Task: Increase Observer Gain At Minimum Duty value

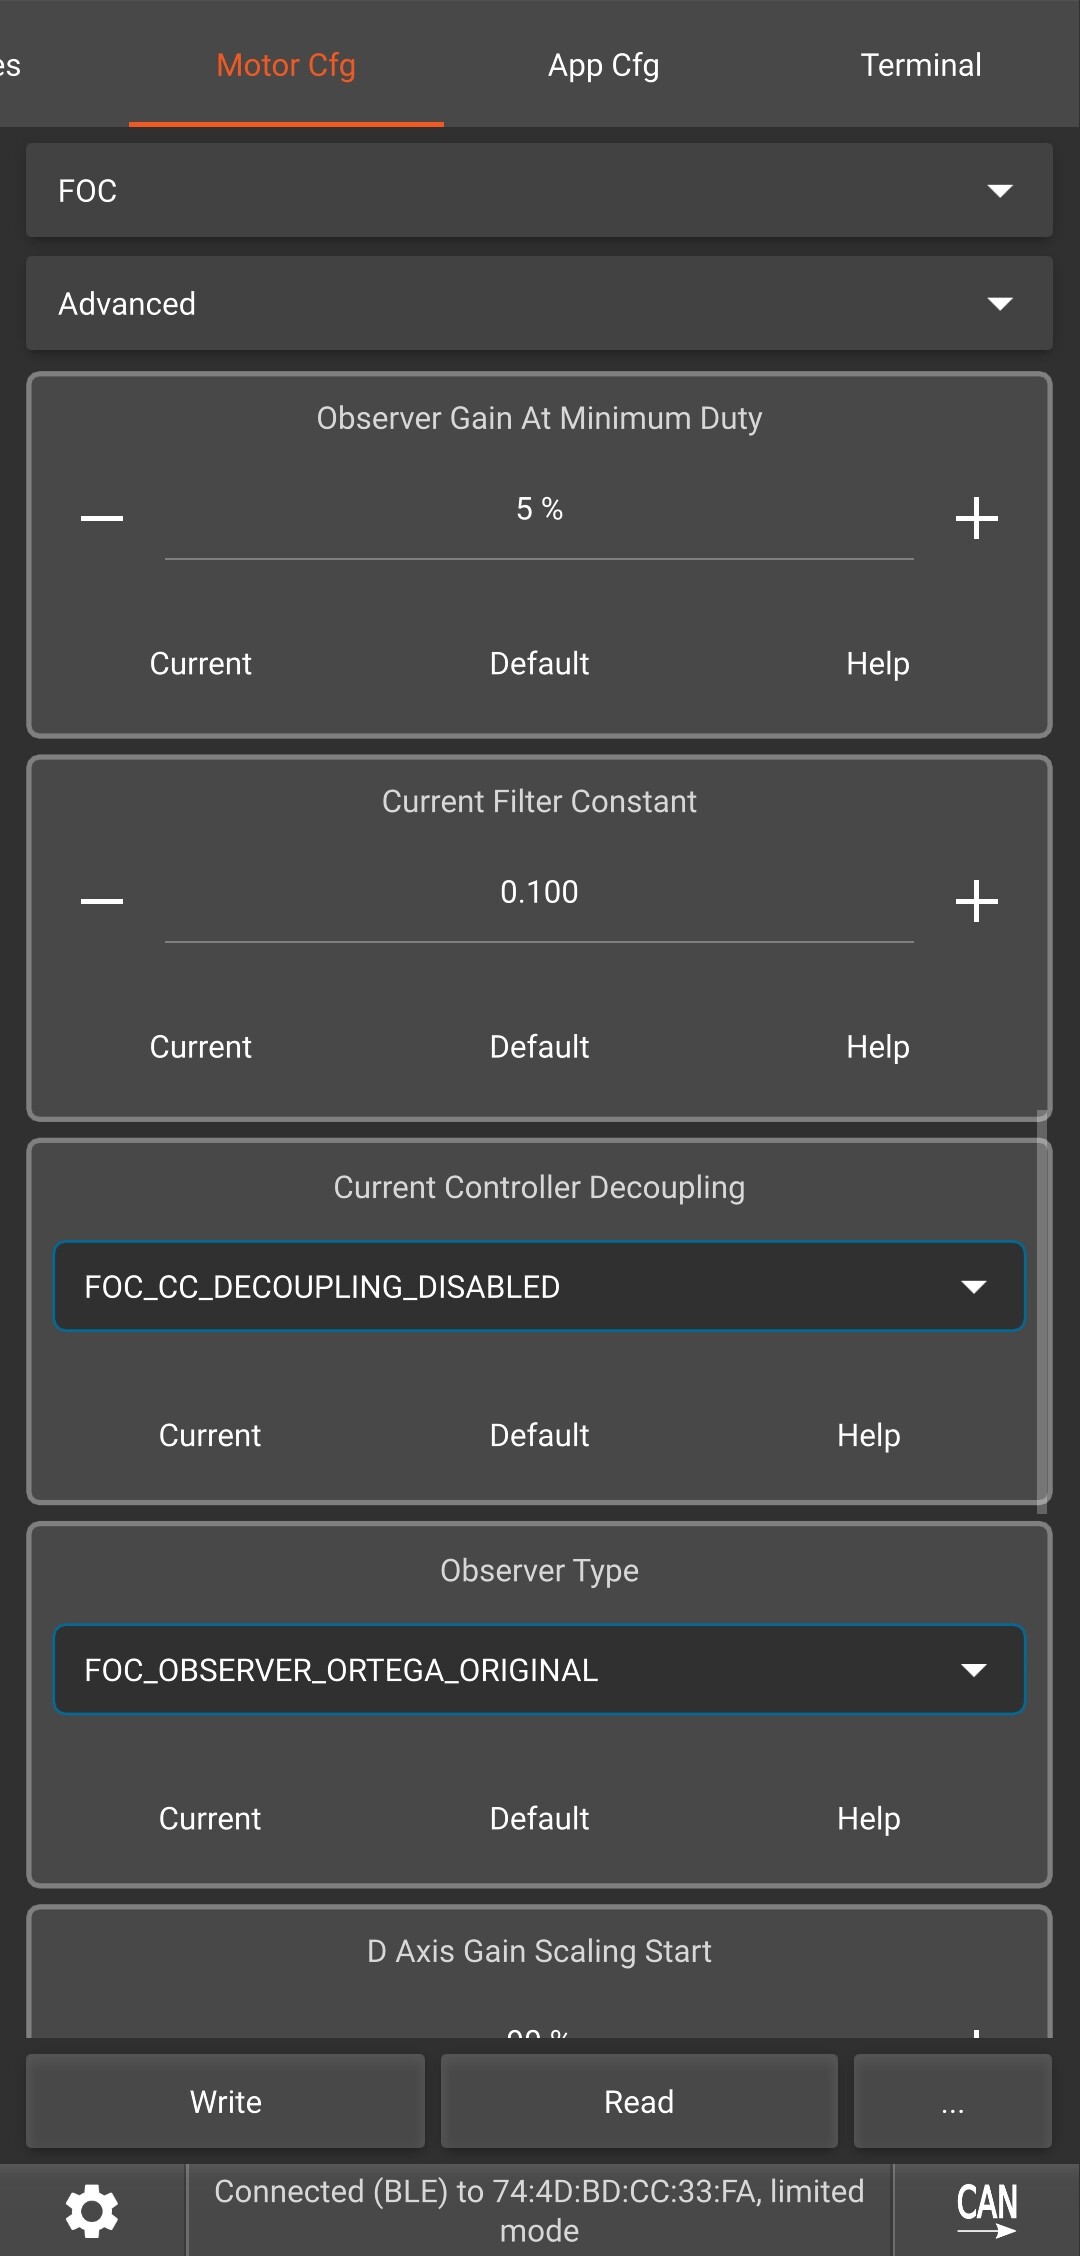Action: pos(976,518)
